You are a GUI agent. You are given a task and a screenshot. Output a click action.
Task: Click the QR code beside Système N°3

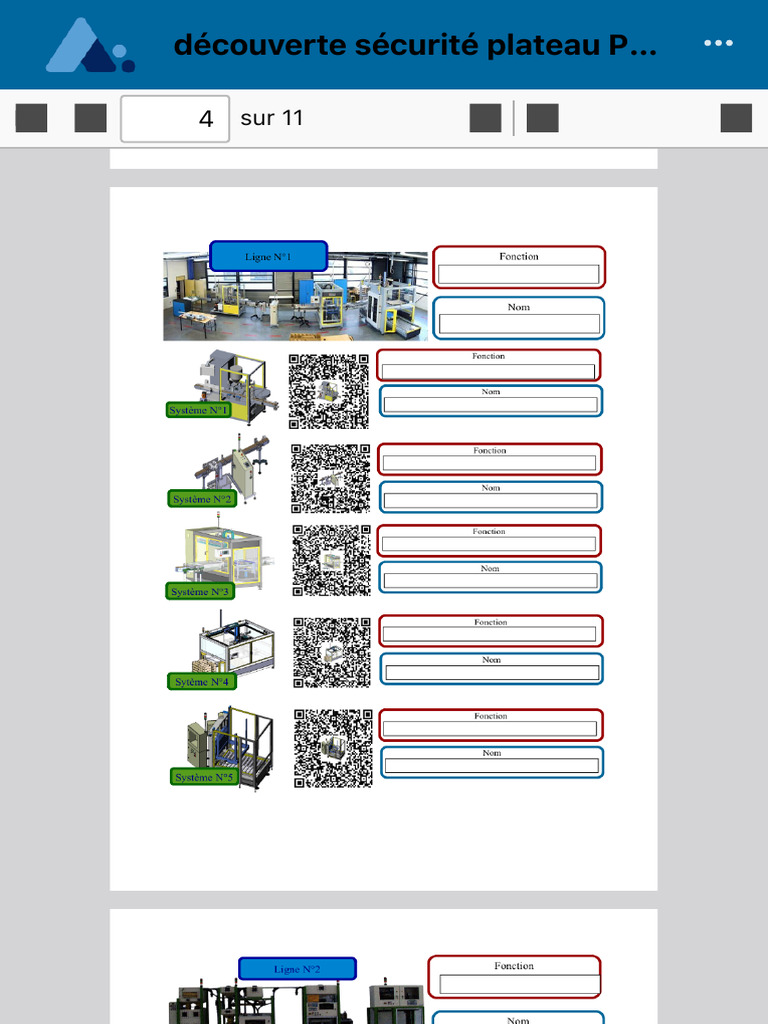(331, 560)
